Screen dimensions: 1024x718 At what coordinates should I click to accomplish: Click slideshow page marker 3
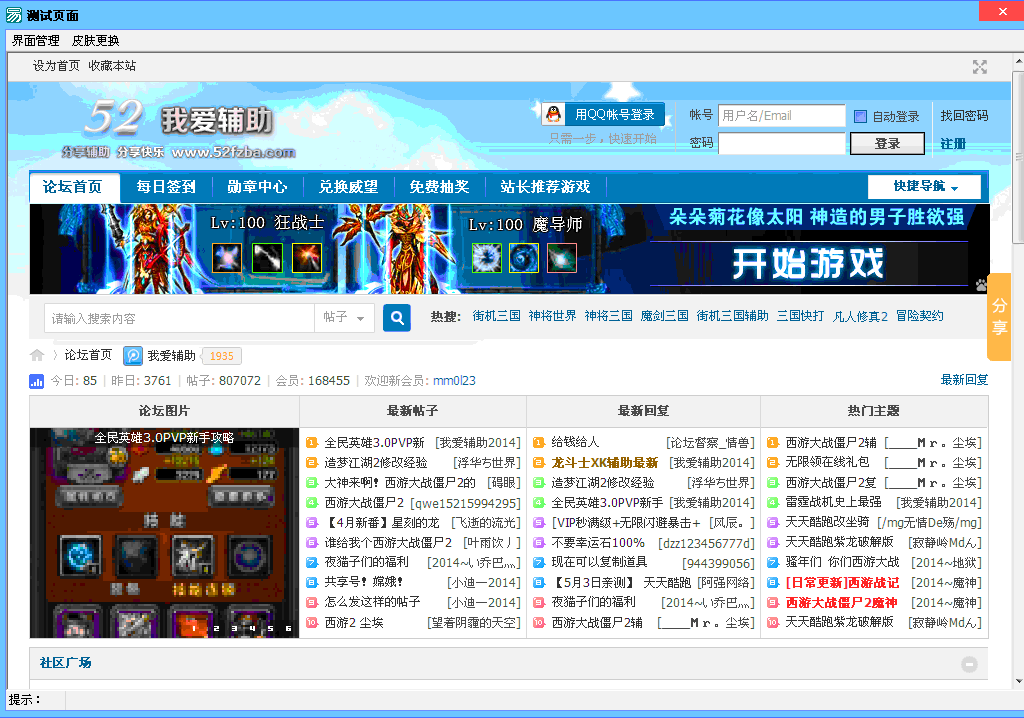(x=234, y=628)
